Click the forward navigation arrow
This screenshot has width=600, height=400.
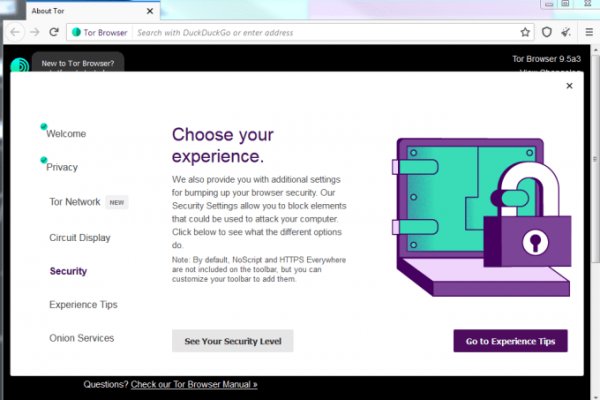pyautogui.click(x=35, y=32)
